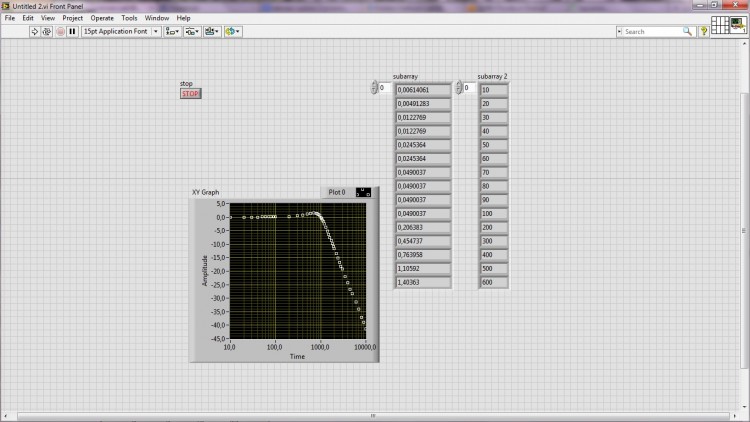Select subarray value 0,763958
Image resolution: width=750 pixels, height=422 pixels.
coord(423,255)
